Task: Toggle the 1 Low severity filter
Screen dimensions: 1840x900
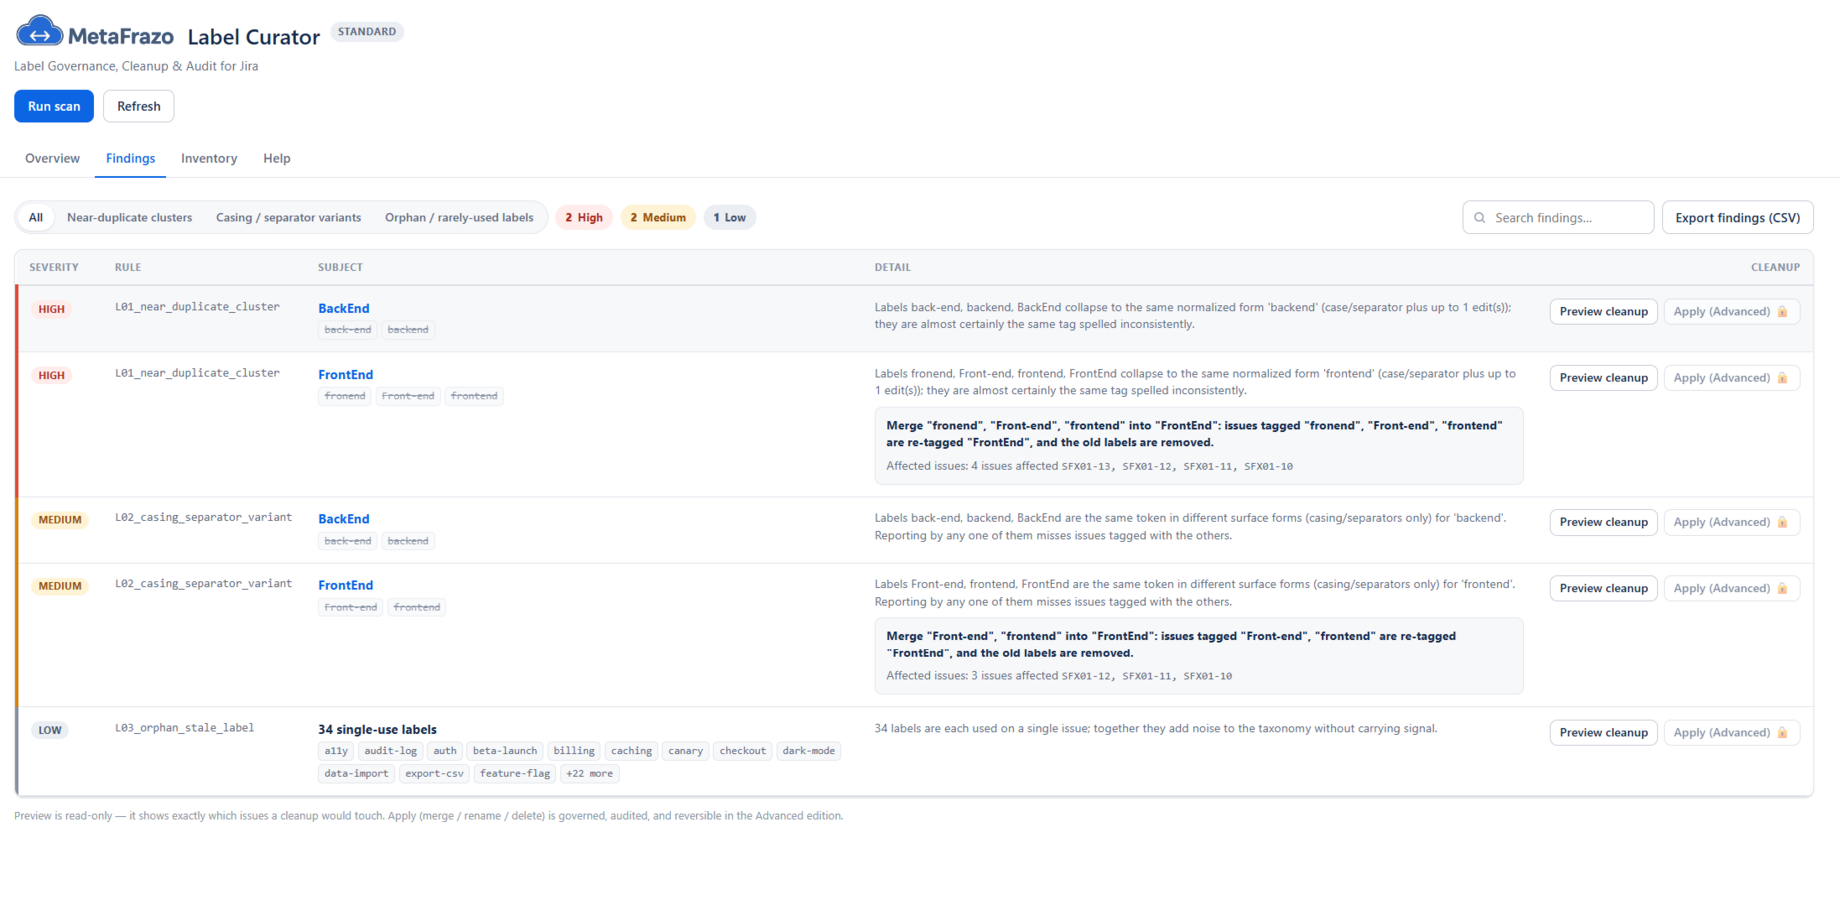Action: [x=729, y=218]
